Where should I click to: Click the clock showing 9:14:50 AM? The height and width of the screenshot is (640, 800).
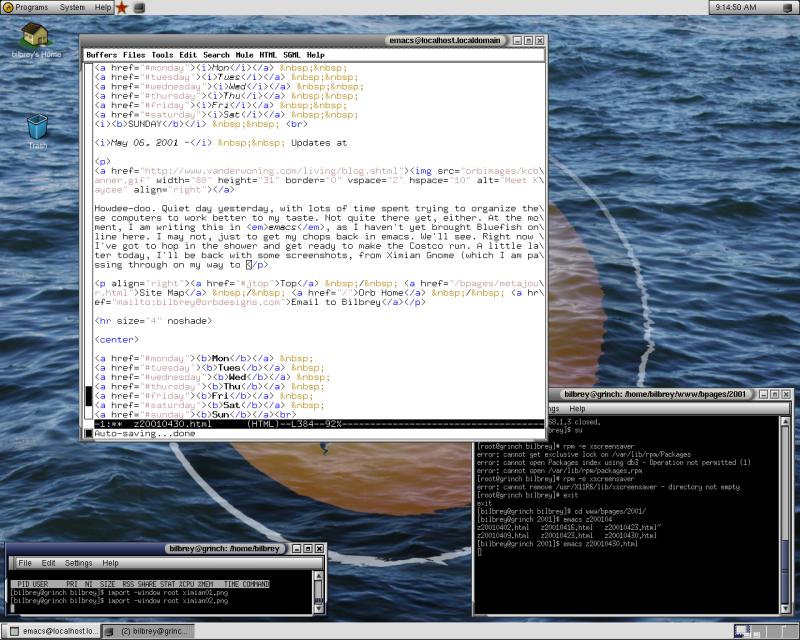(738, 7)
